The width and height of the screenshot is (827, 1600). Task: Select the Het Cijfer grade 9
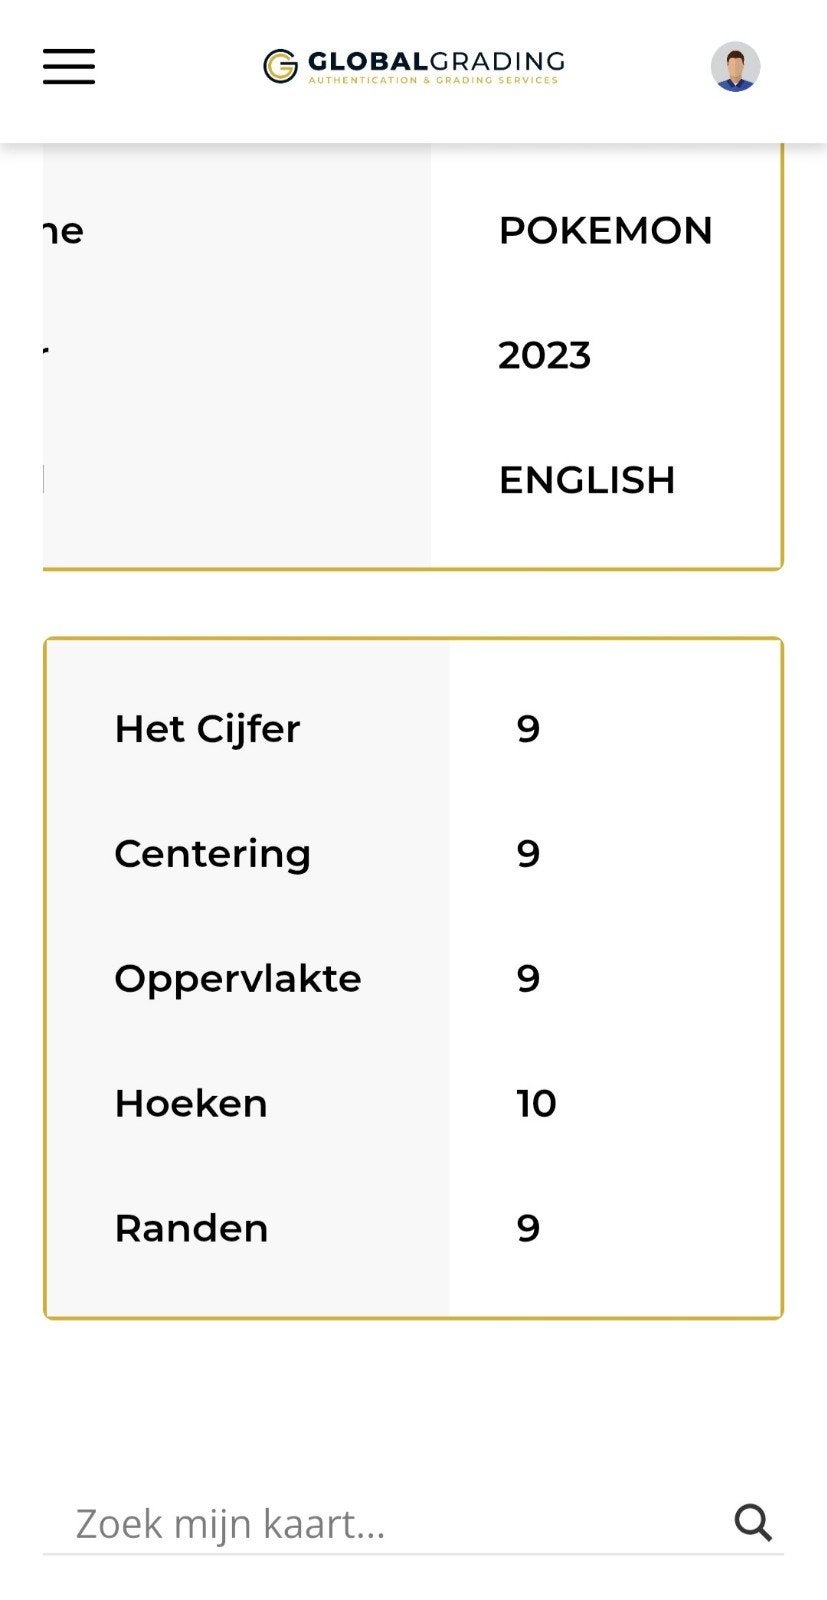pos(528,729)
